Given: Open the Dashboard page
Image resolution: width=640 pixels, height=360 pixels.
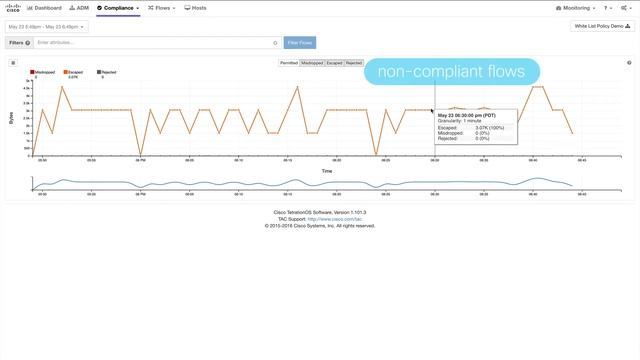Looking at the screenshot, I should (x=44, y=8).
